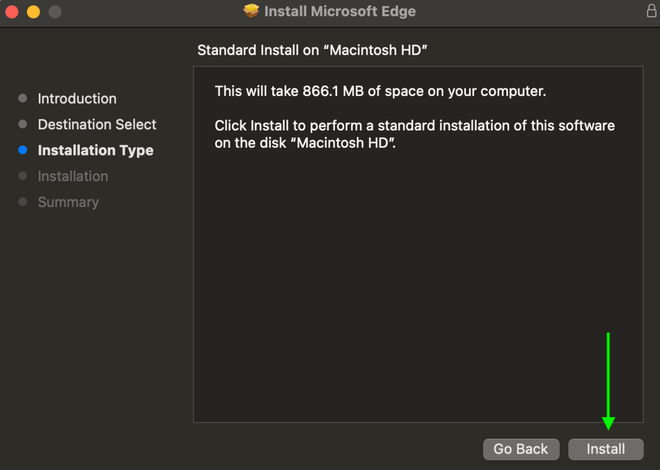This screenshot has width=660, height=470.
Task: Click the bullet dot beside Introduction
Action: coord(23,99)
